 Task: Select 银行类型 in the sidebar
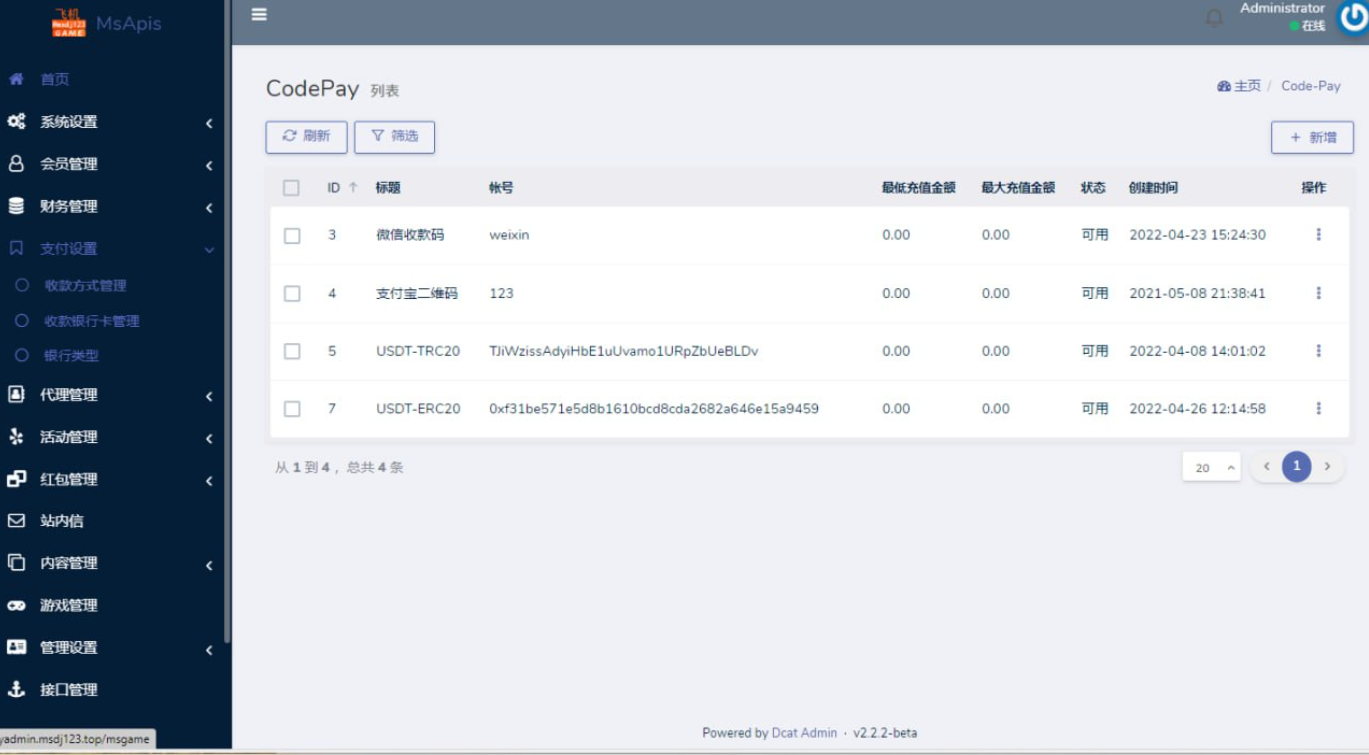click(x=71, y=355)
